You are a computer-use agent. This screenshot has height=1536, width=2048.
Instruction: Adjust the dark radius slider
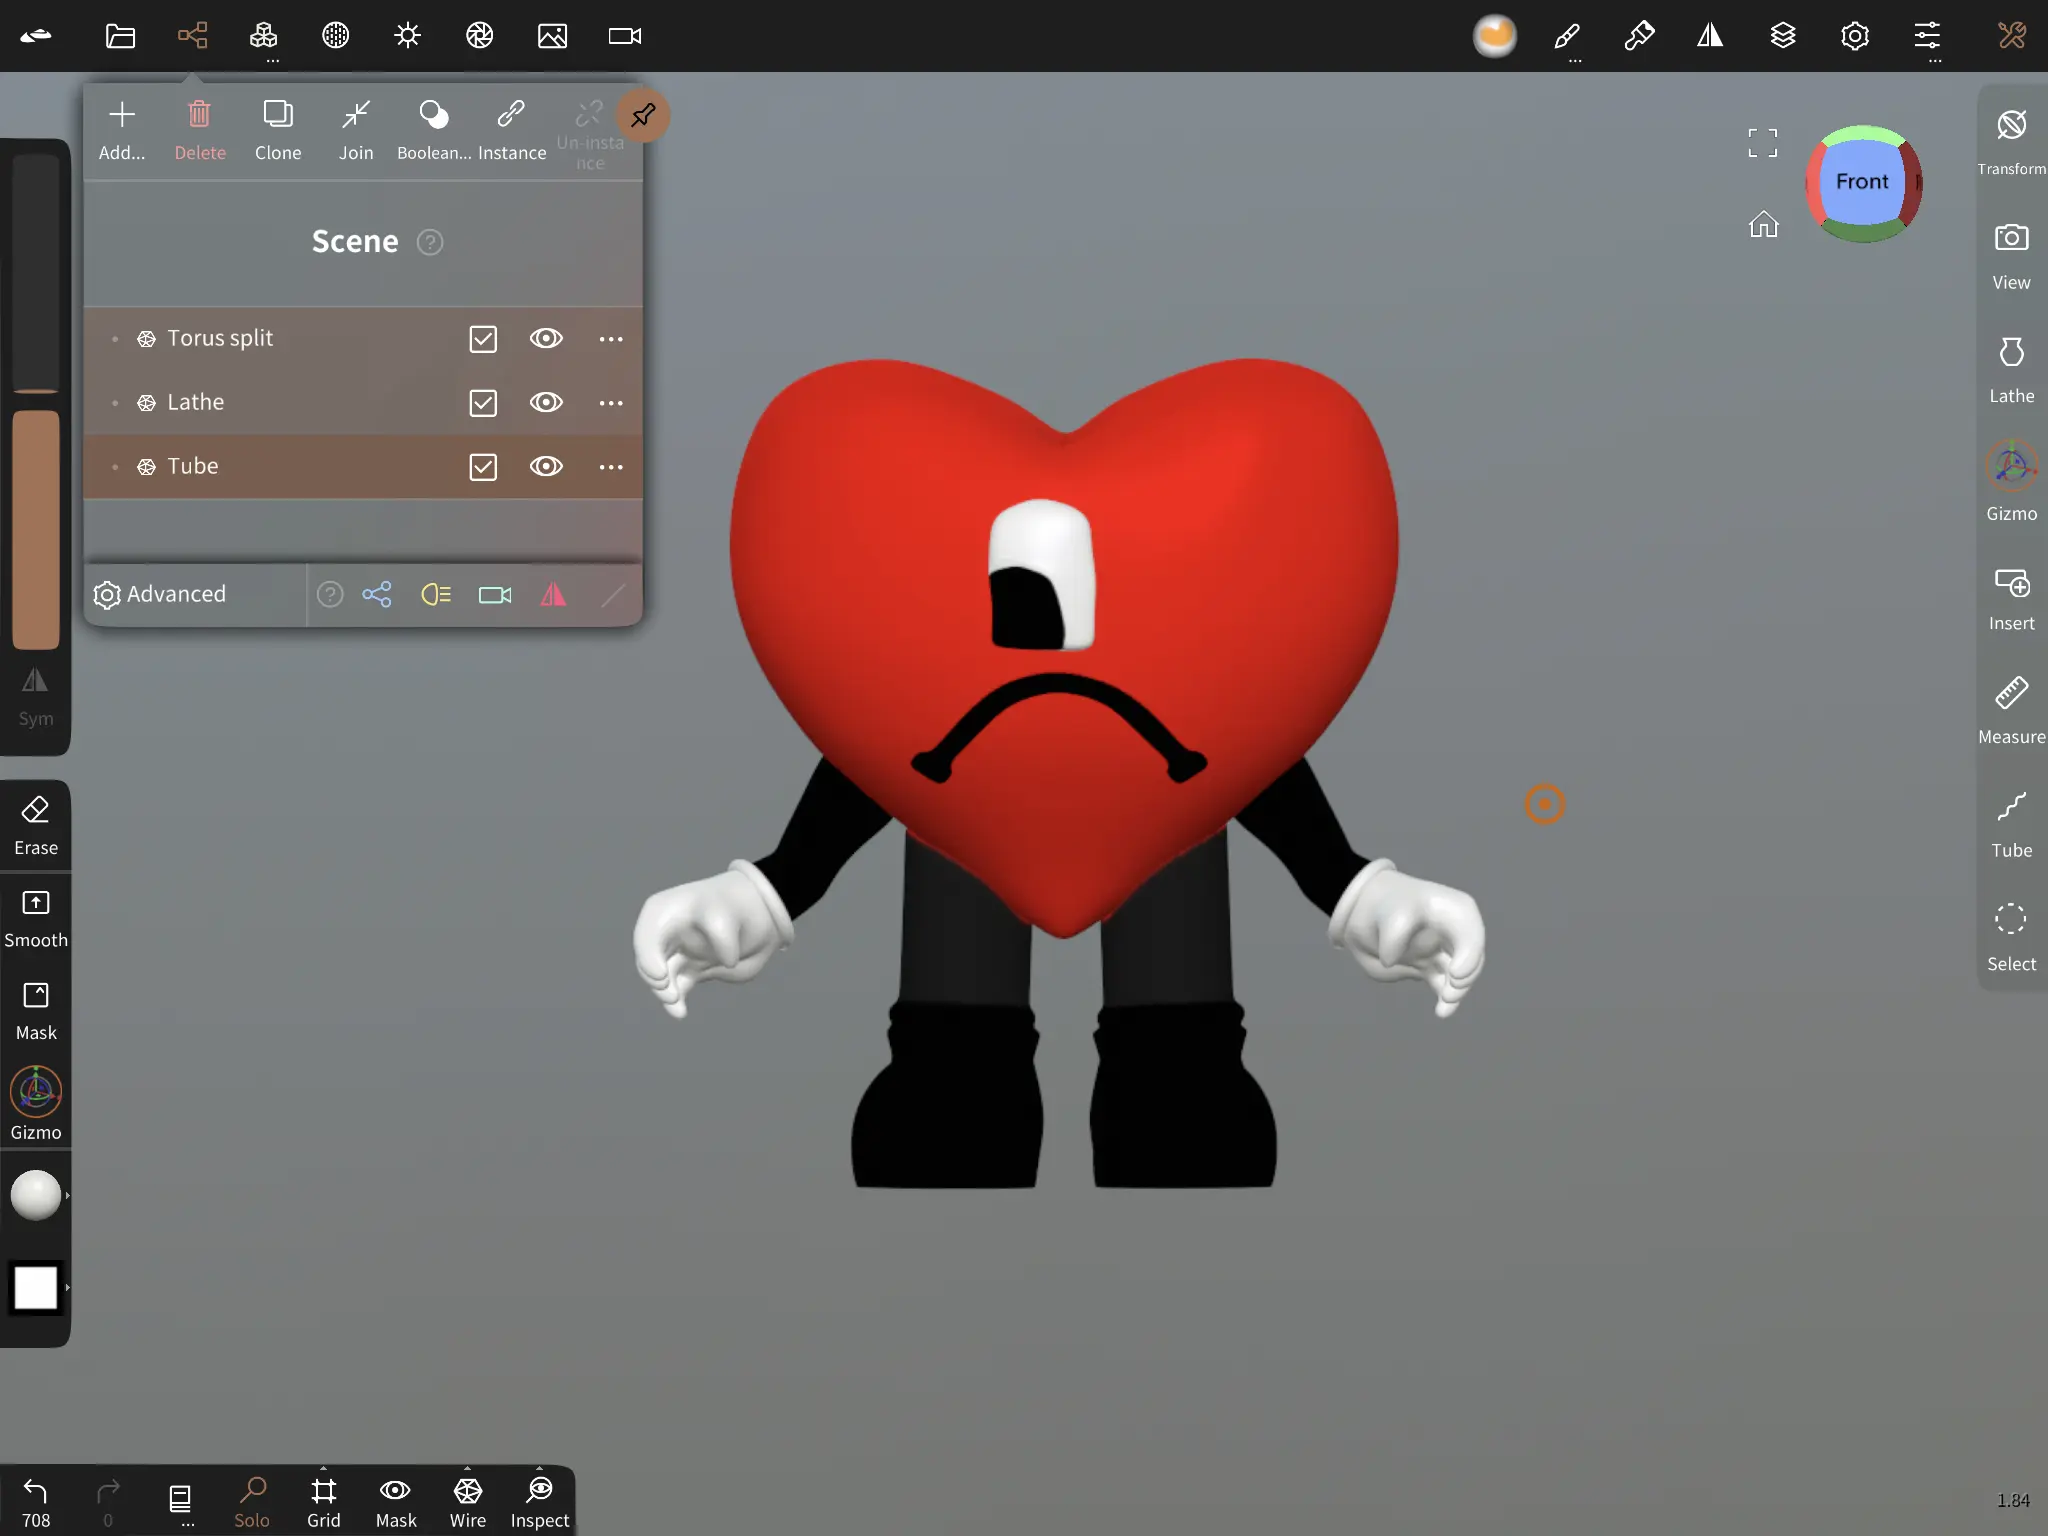[x=36, y=272]
